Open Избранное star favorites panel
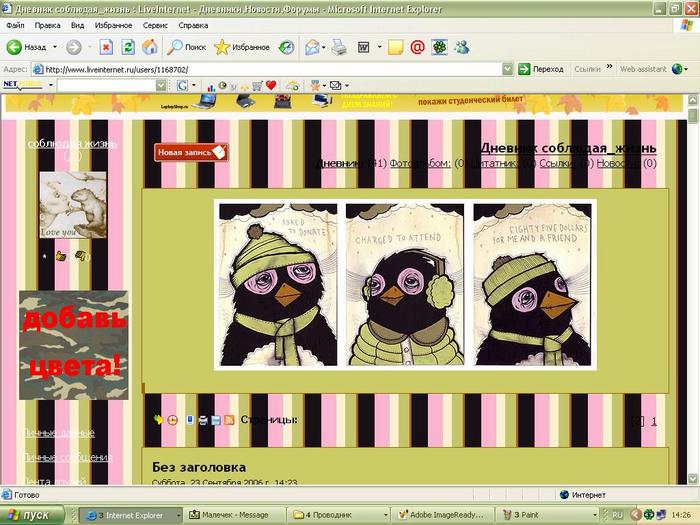Screen dimensions: 700x525 coord(242,47)
